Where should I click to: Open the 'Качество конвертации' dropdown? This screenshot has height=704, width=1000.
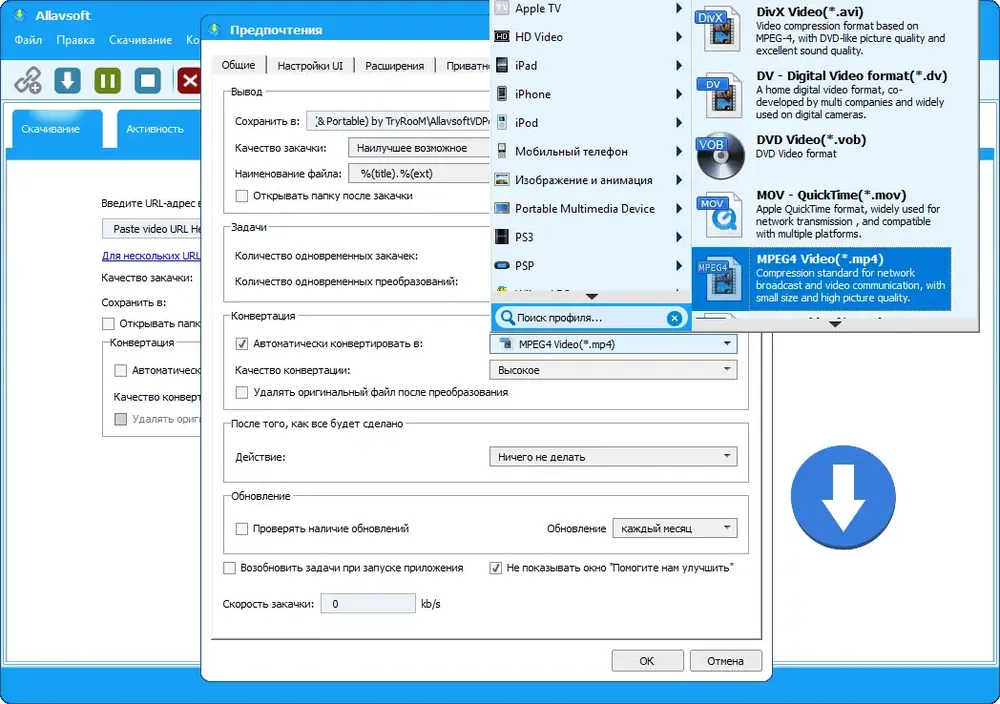click(x=613, y=370)
